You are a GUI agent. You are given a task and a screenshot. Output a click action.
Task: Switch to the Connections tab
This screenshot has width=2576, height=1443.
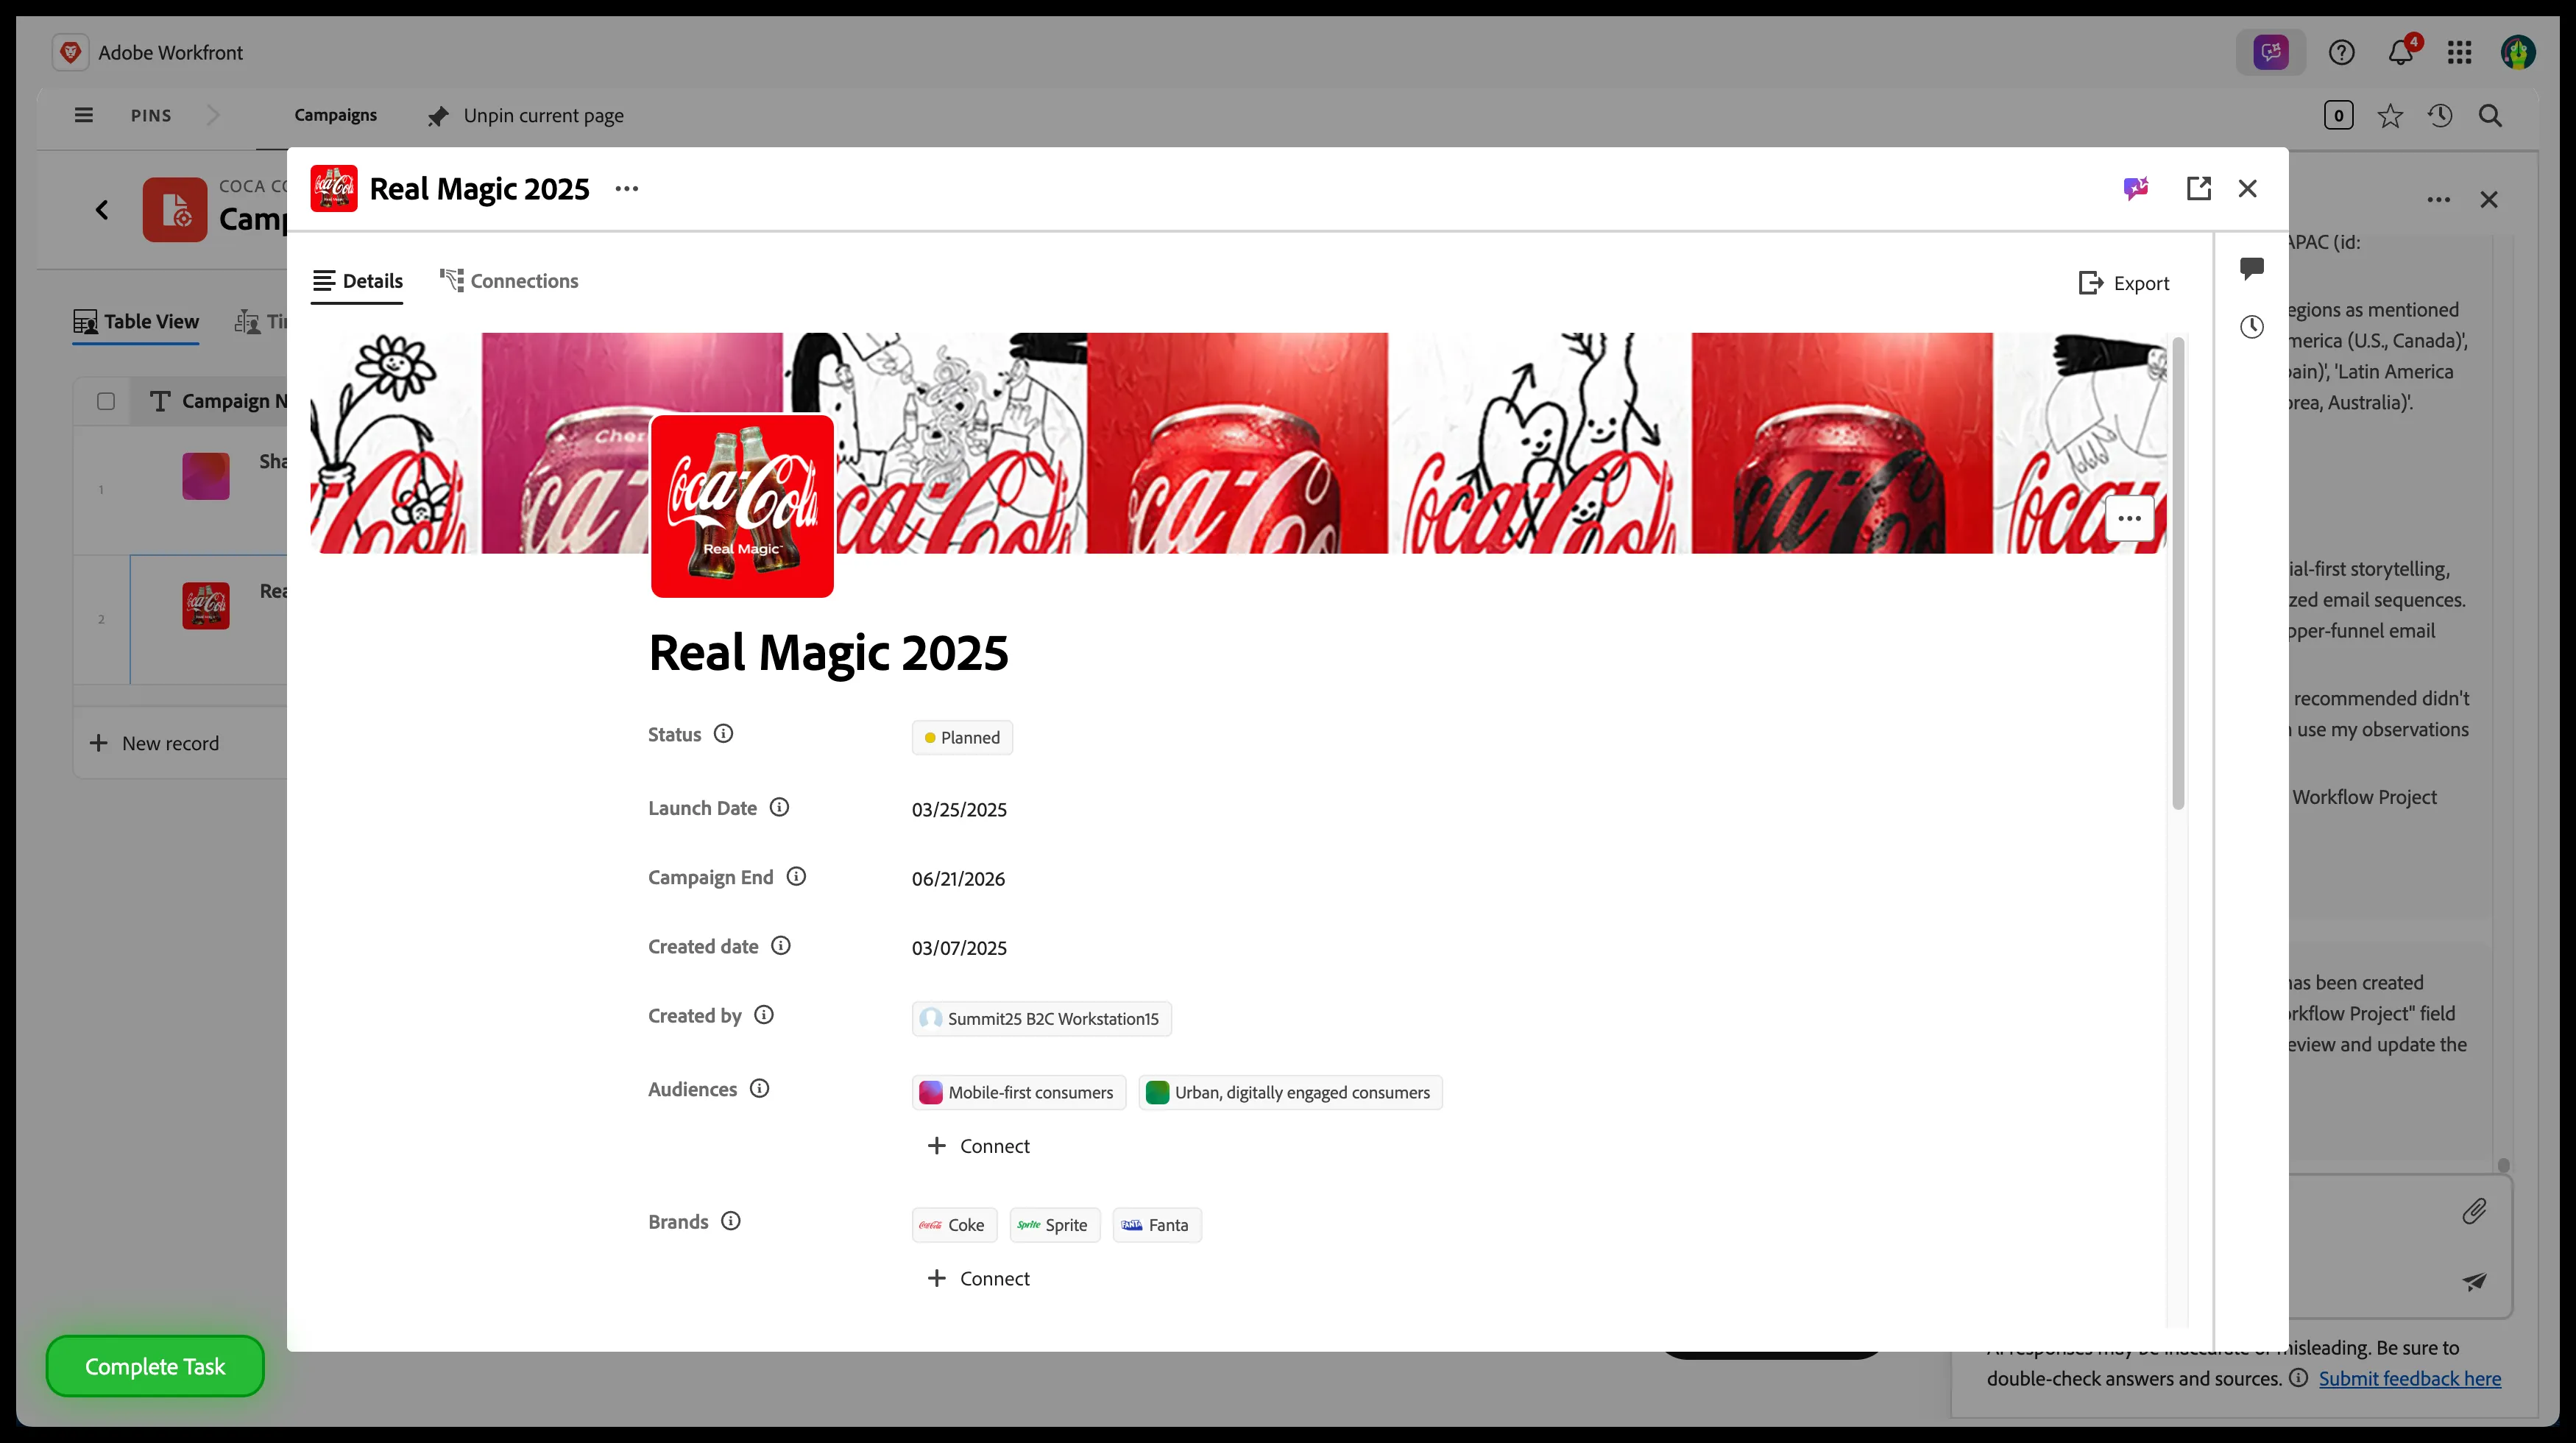pos(509,281)
